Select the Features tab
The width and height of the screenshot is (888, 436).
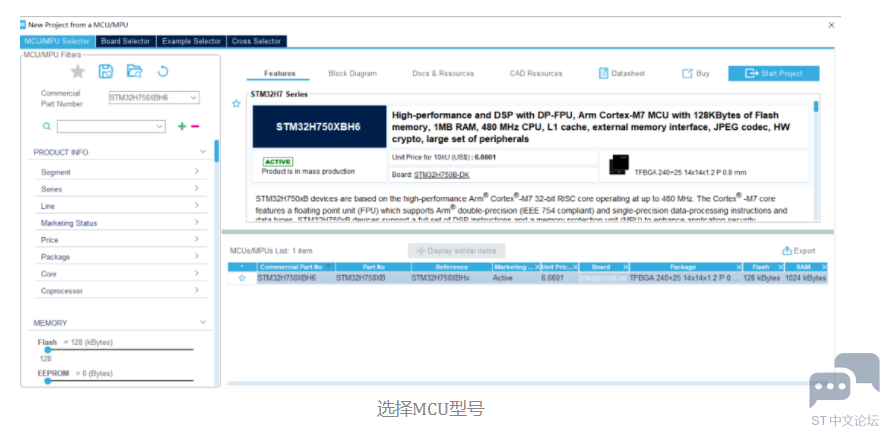[280, 74]
